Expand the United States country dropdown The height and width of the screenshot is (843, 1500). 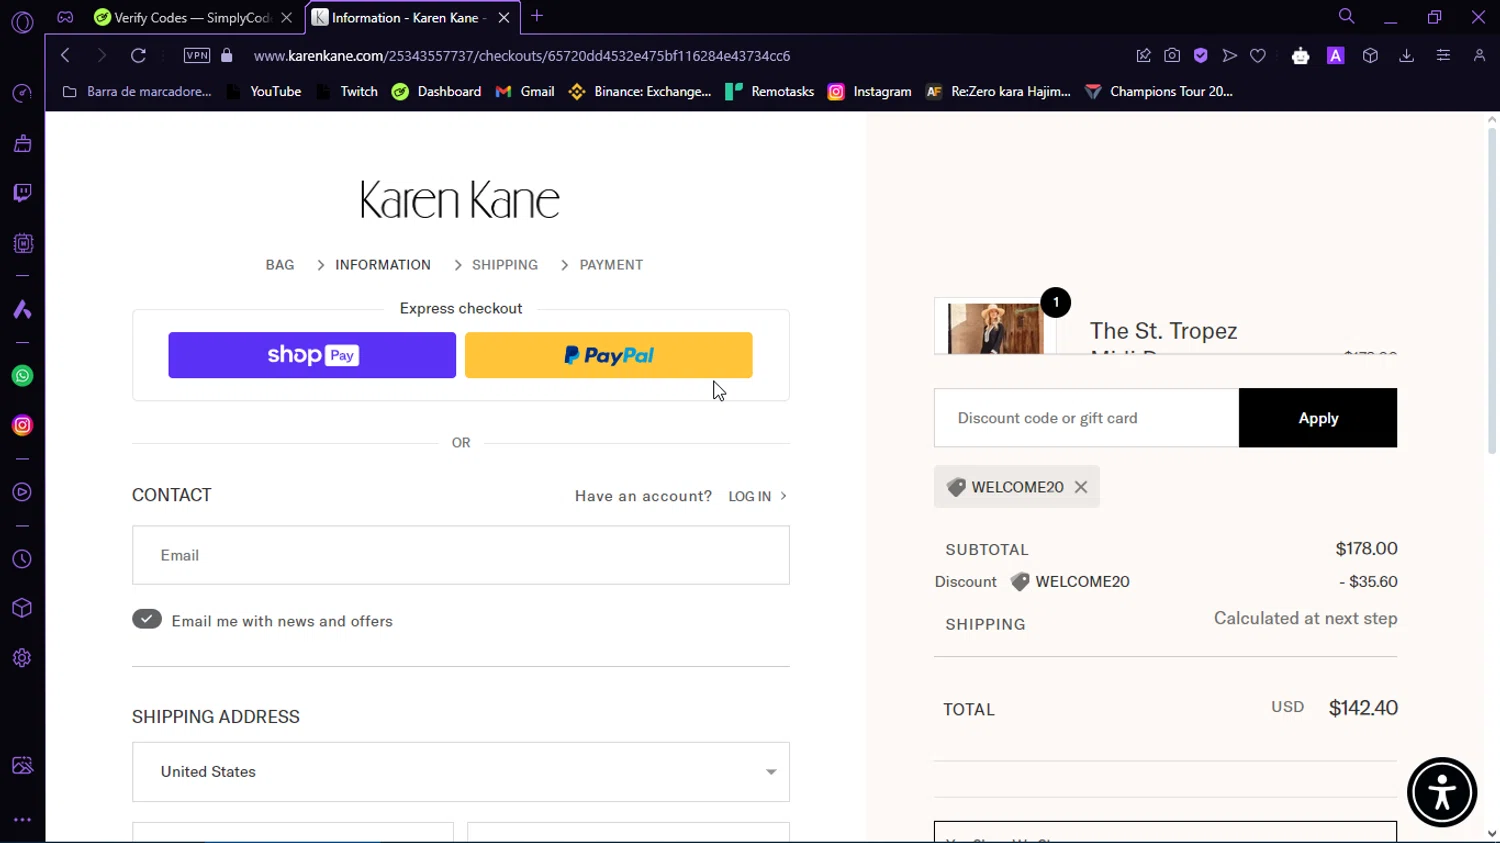coord(461,772)
